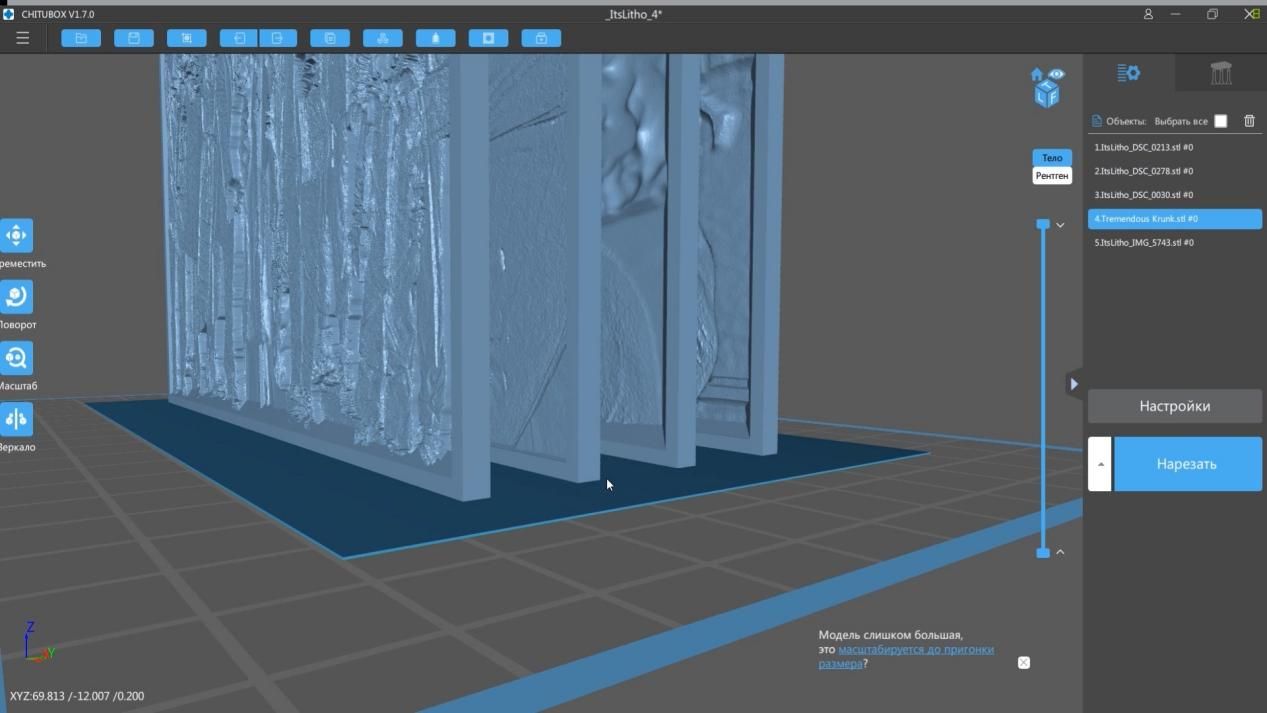Image resolution: width=1267 pixels, height=713 pixels.
Task: Select the Rotate (Поворот) tool
Action: pyautogui.click(x=16, y=297)
